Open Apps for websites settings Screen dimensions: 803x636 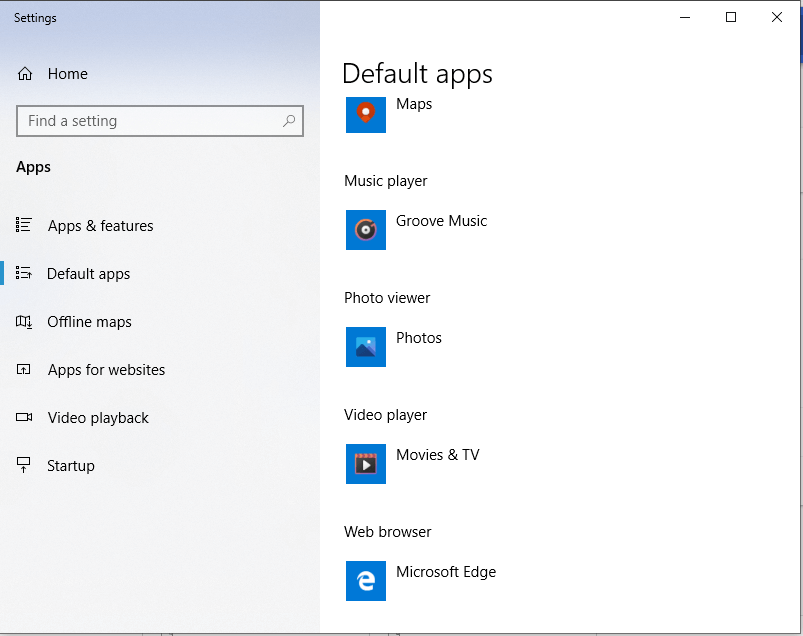160,370
